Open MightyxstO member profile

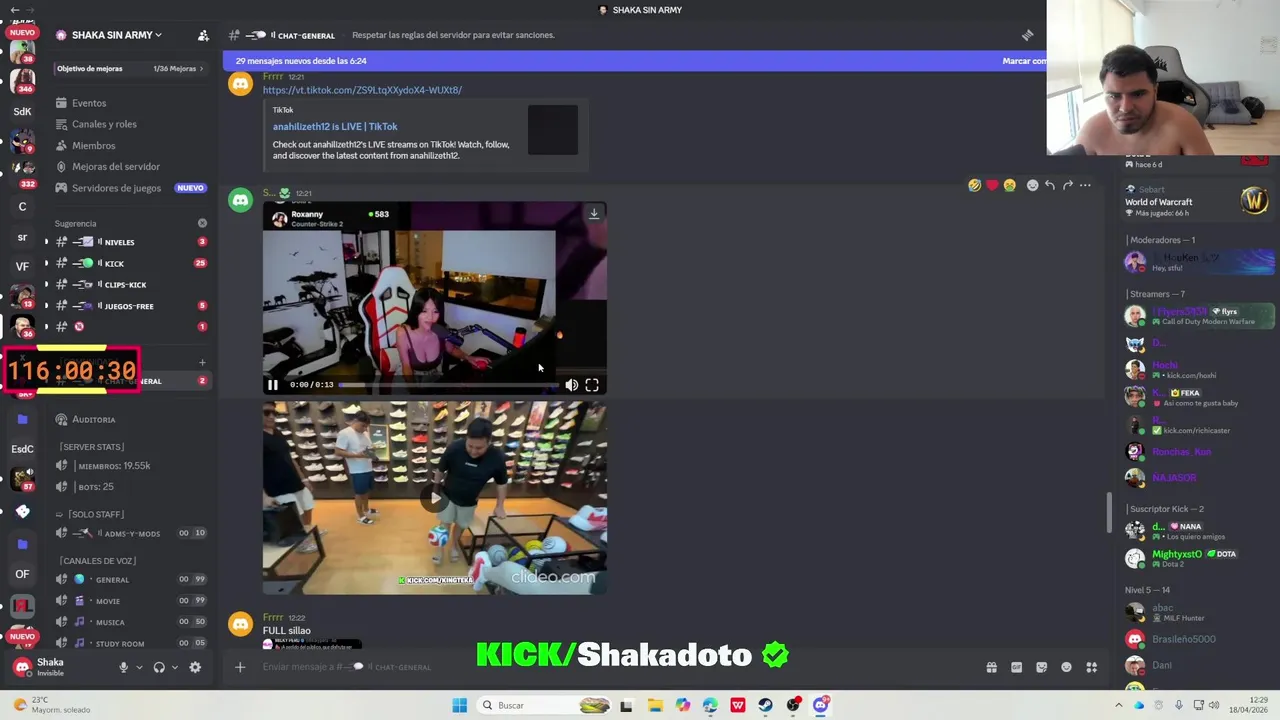pos(1195,558)
